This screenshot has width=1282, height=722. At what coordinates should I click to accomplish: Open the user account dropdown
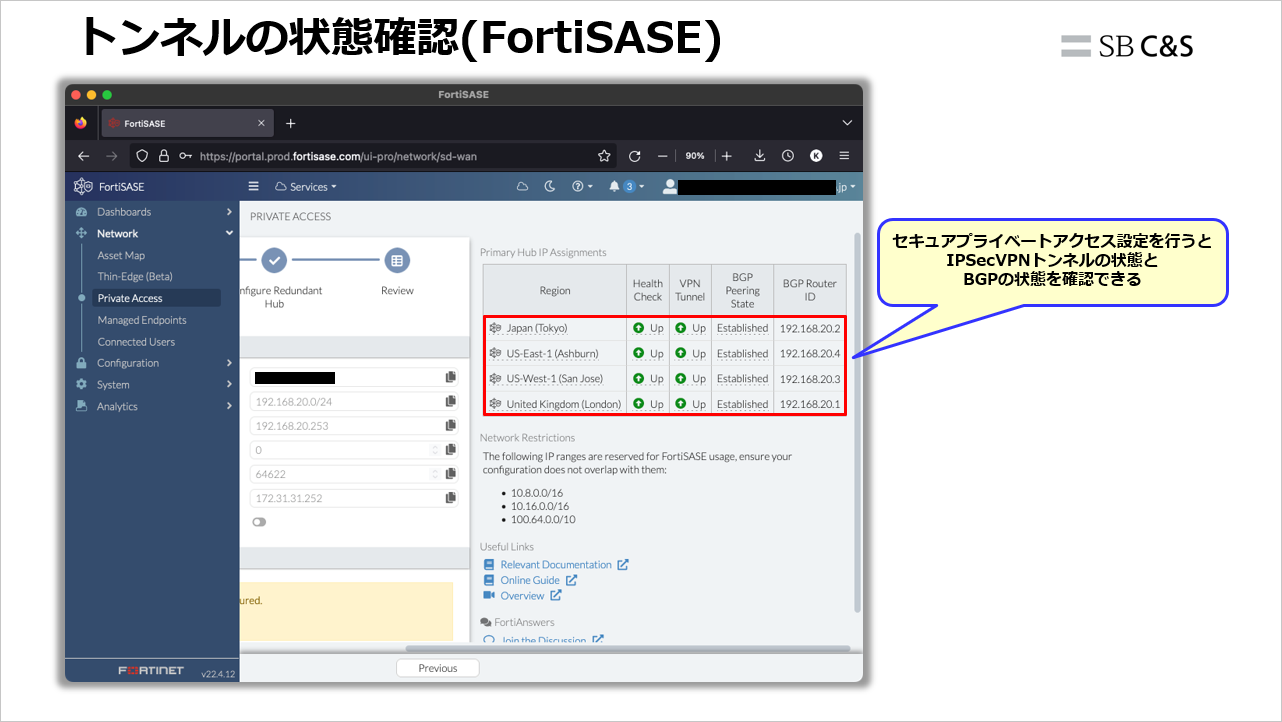coord(760,186)
